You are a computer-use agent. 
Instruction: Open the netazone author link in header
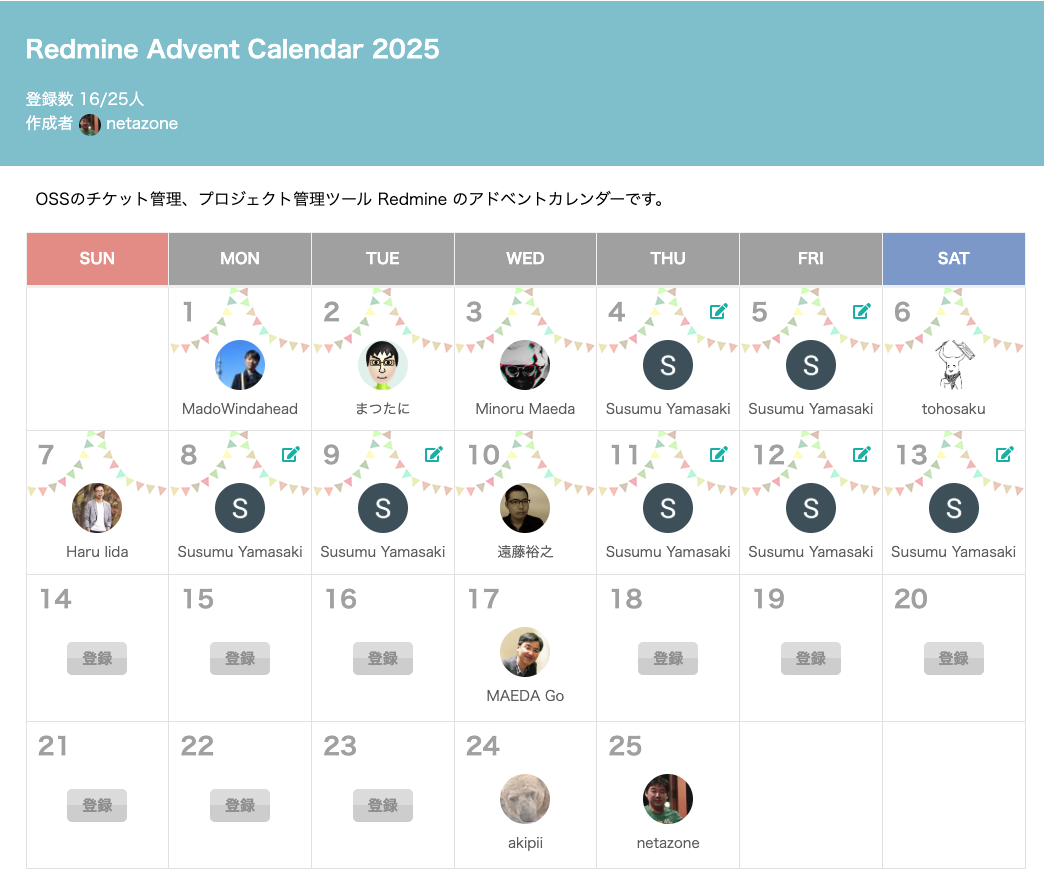(x=142, y=124)
